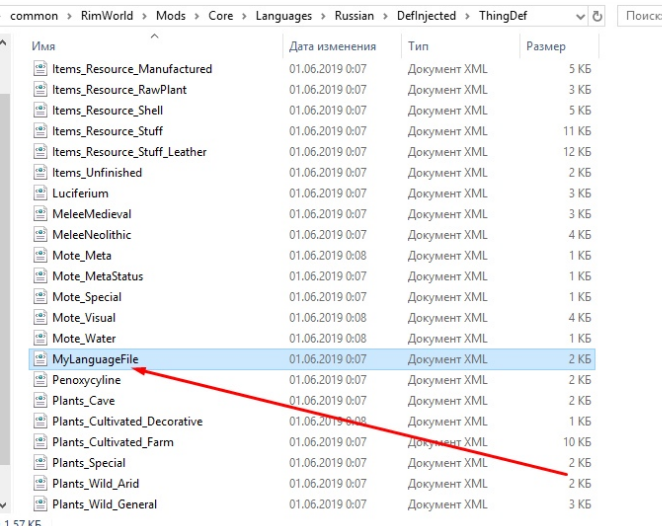Click the ThingDef breadcrumb segment
The height and width of the screenshot is (526, 662).
coord(503,16)
